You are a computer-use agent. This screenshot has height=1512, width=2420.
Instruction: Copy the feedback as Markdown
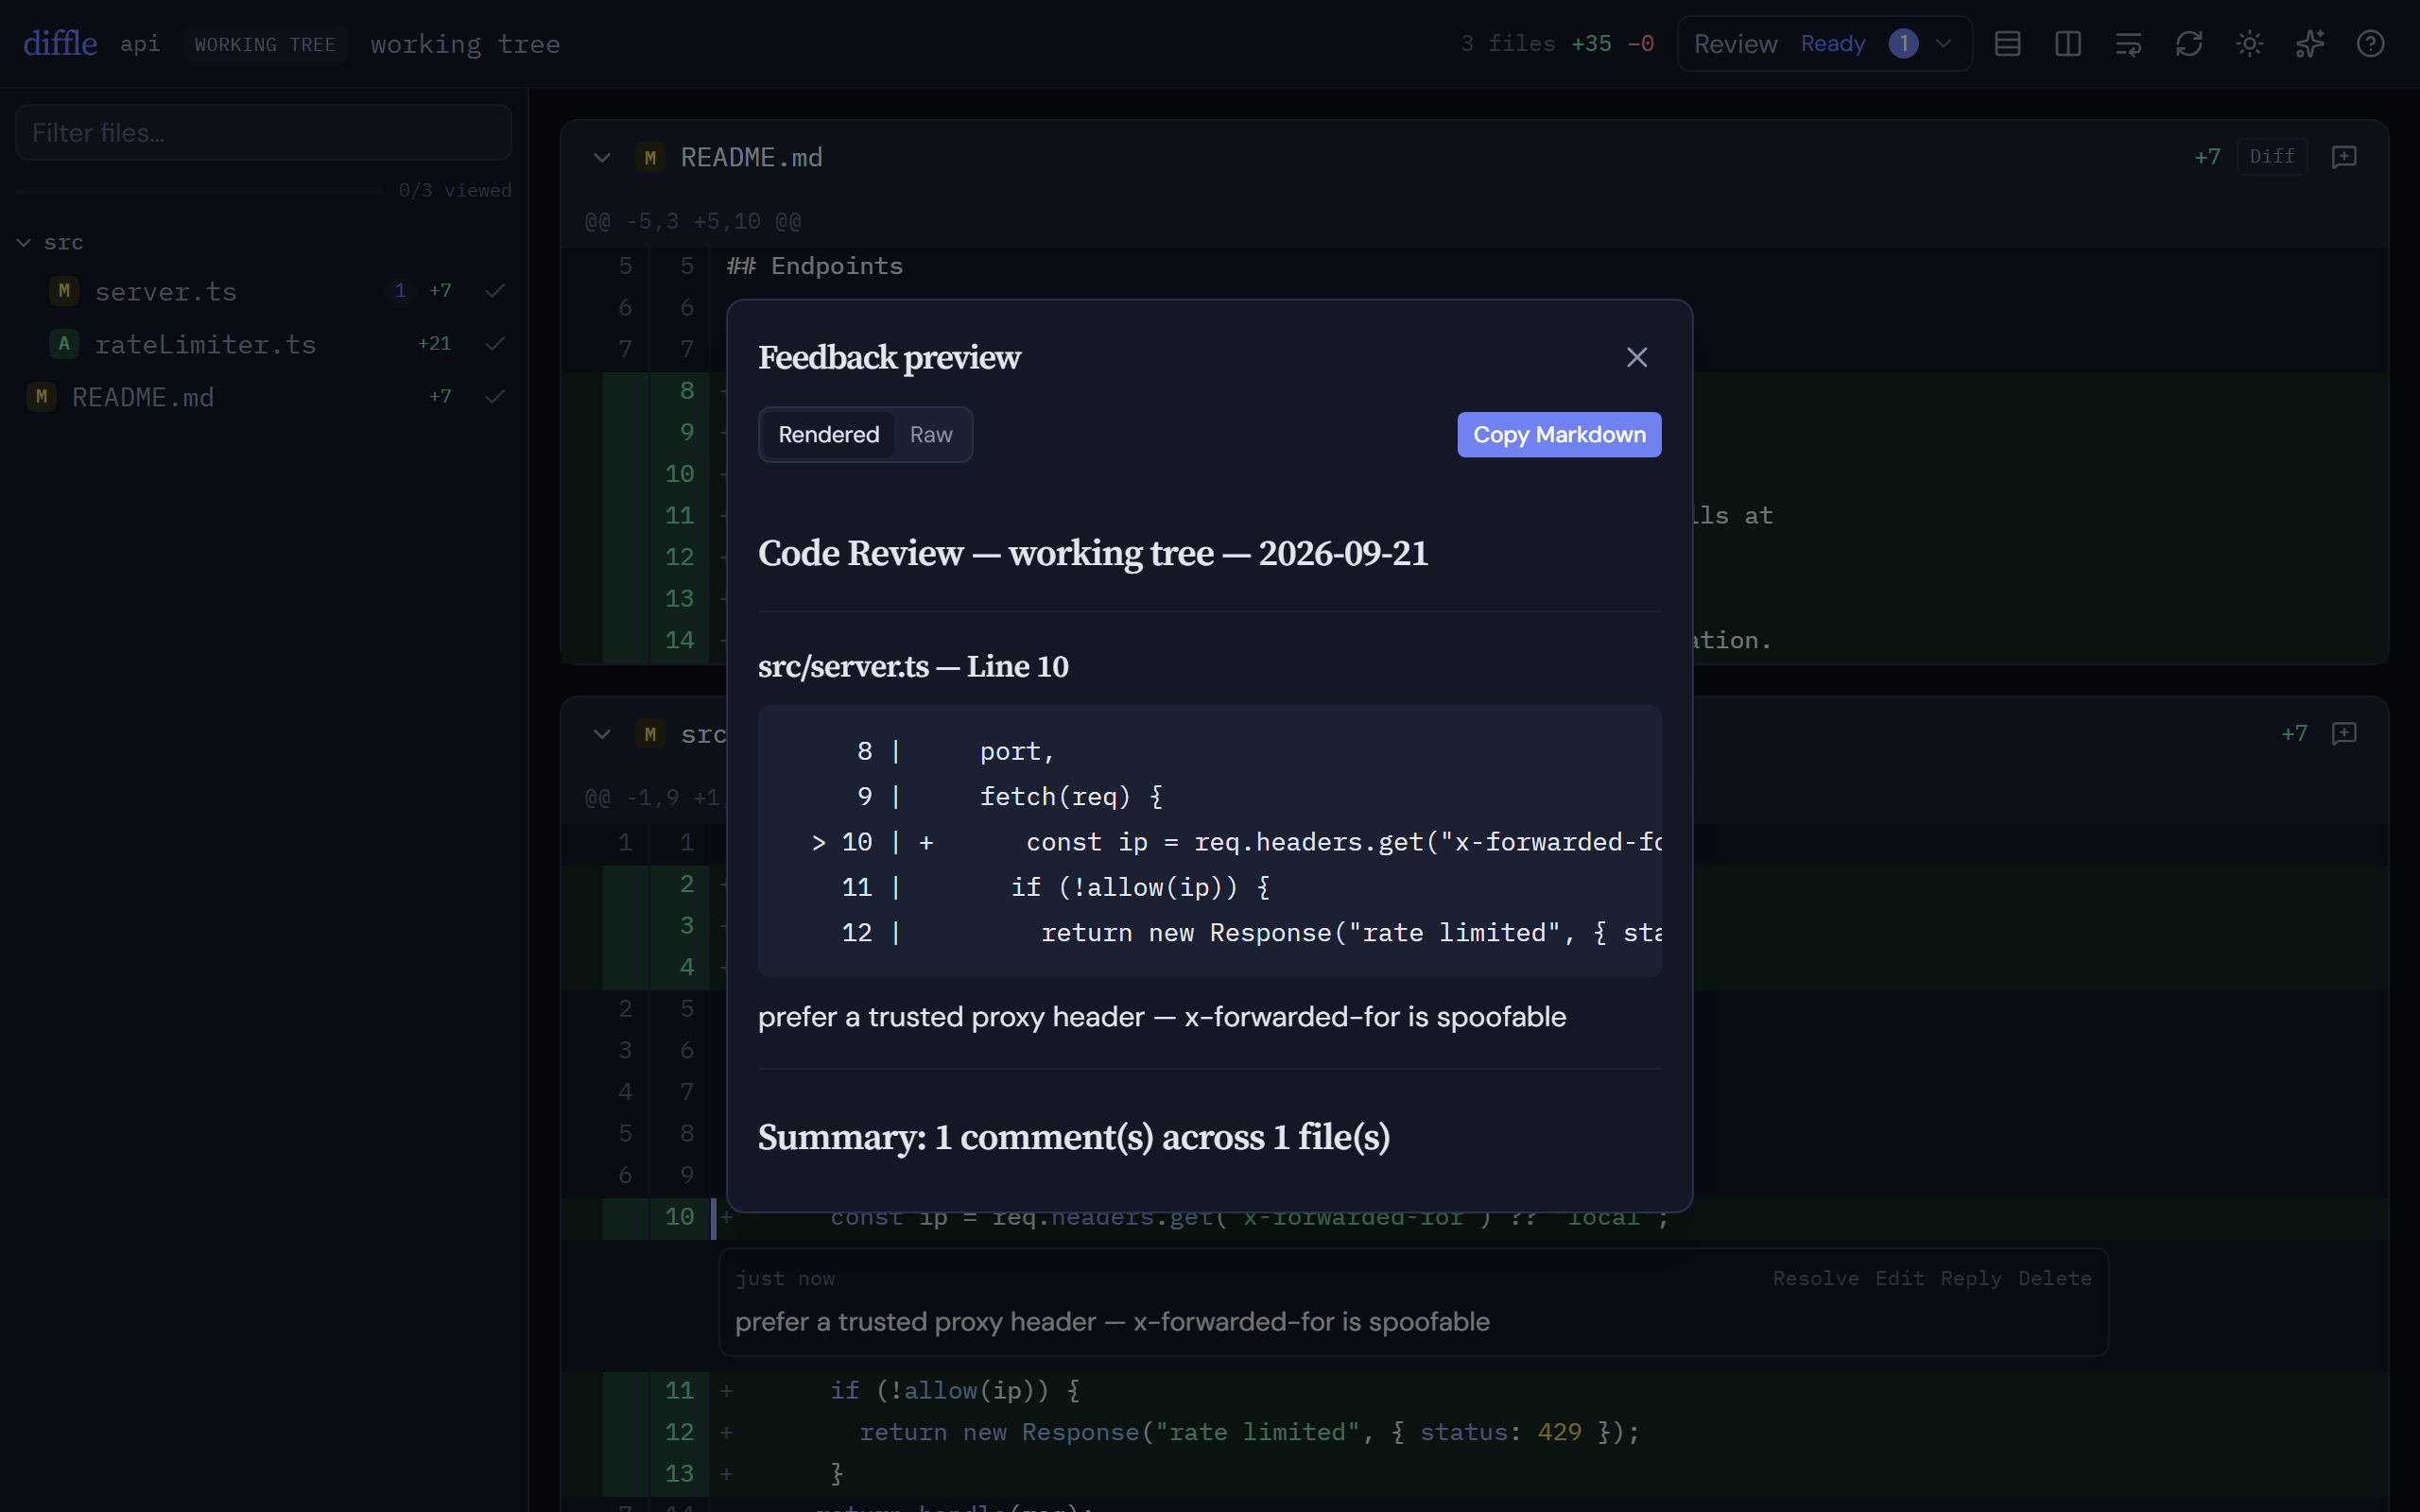[x=1559, y=434]
